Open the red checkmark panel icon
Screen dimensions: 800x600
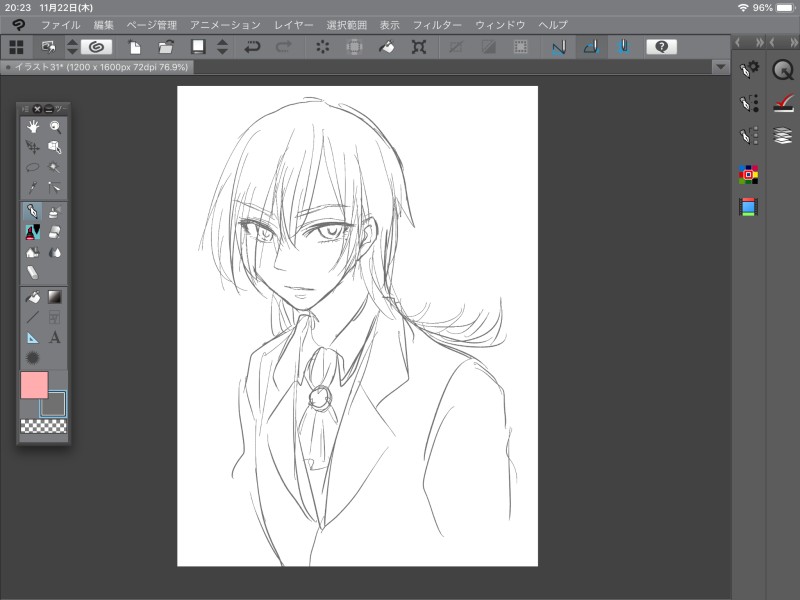tap(783, 103)
